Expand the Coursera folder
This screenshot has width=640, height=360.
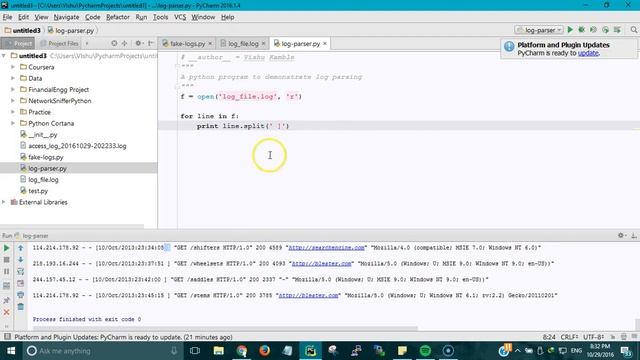(13, 67)
